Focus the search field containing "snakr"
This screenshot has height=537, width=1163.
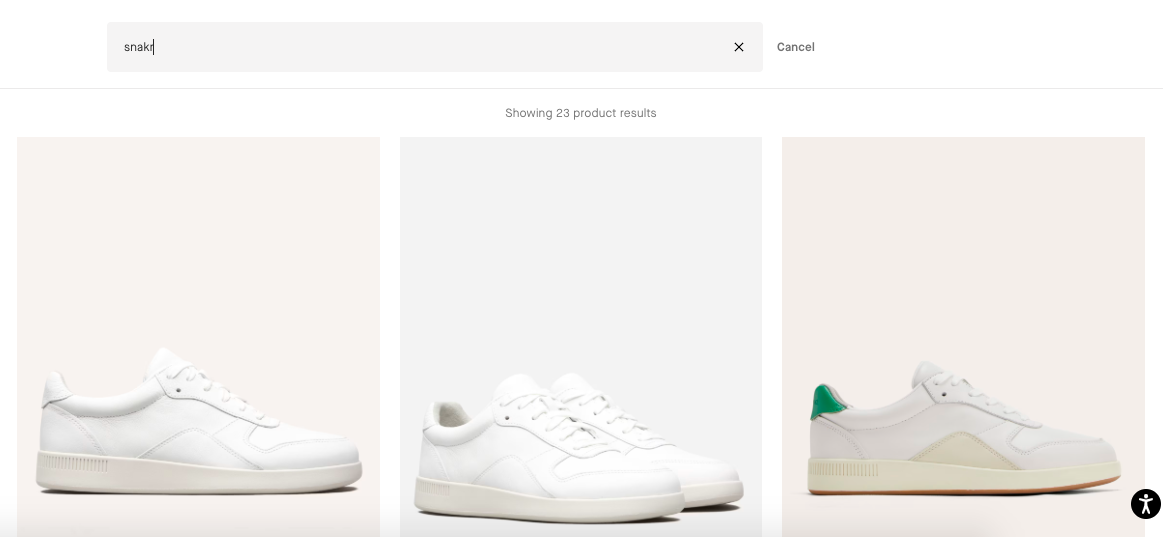pyautogui.click(x=435, y=47)
